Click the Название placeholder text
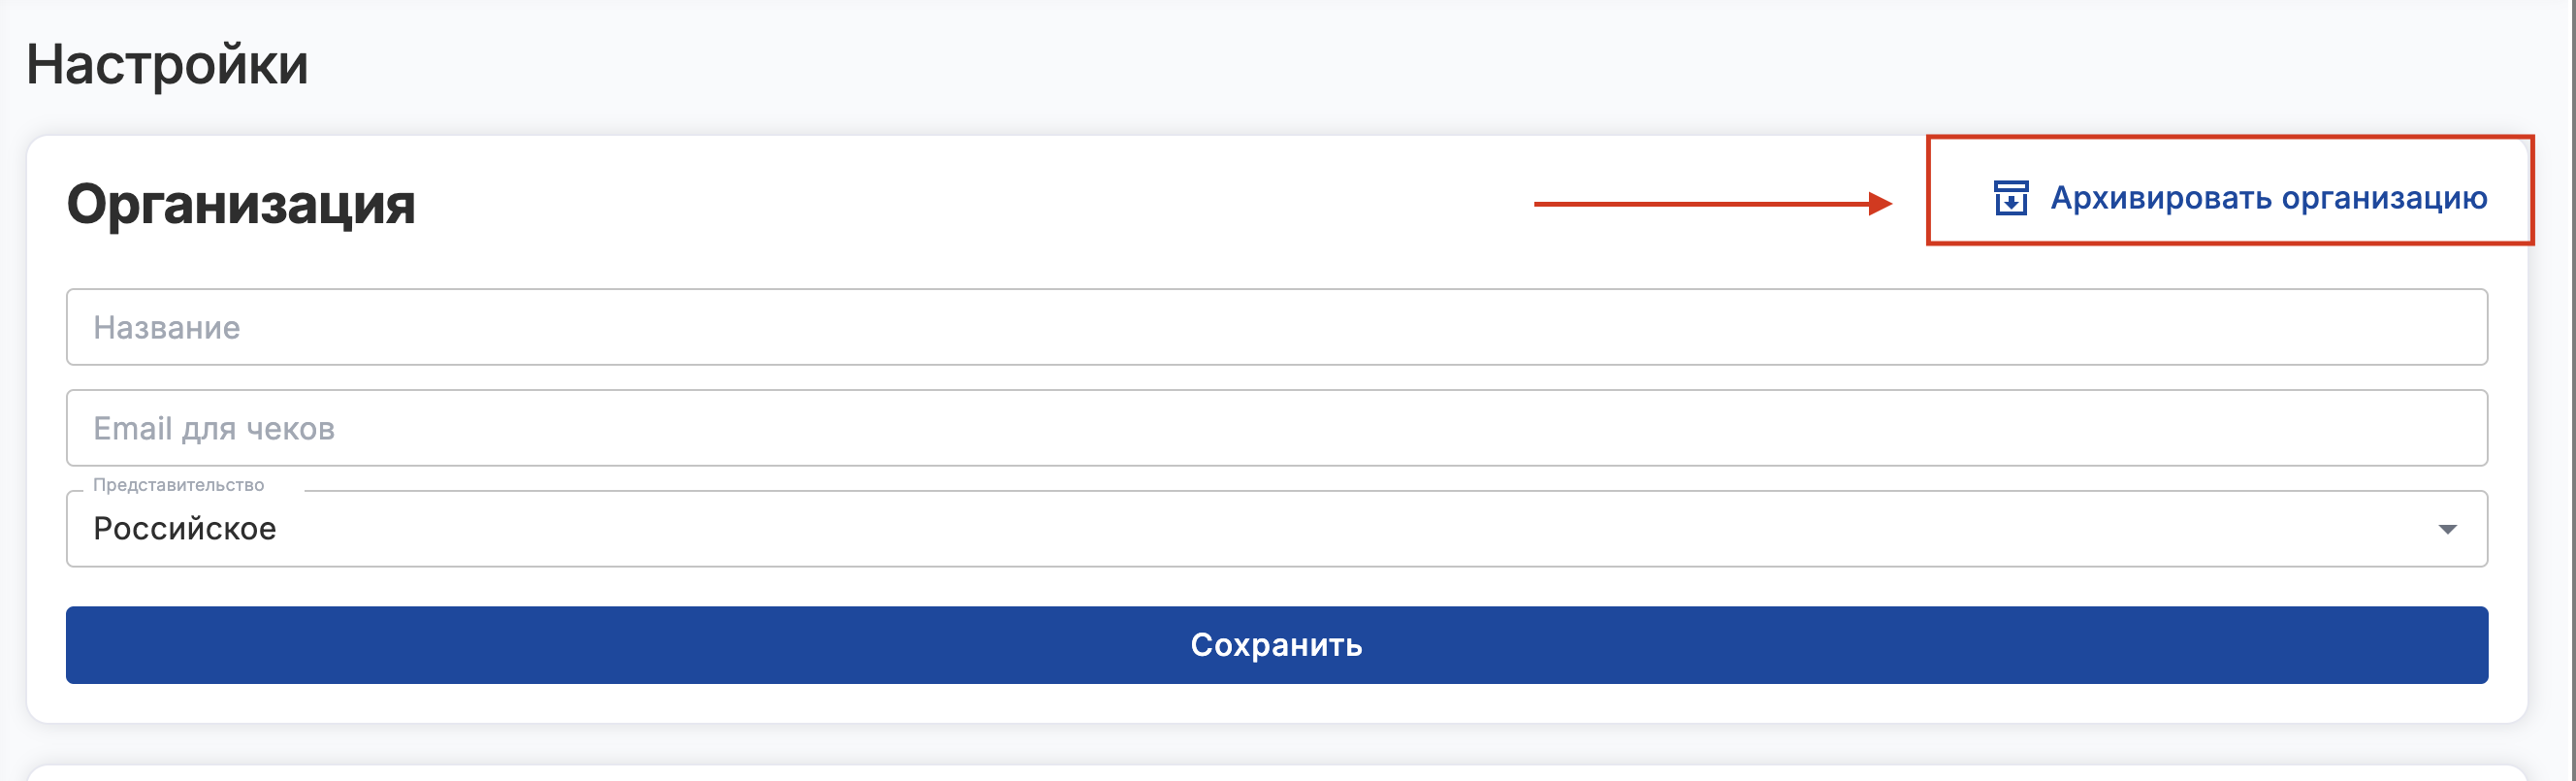Viewport: 2576px width, 781px height. click(x=167, y=328)
